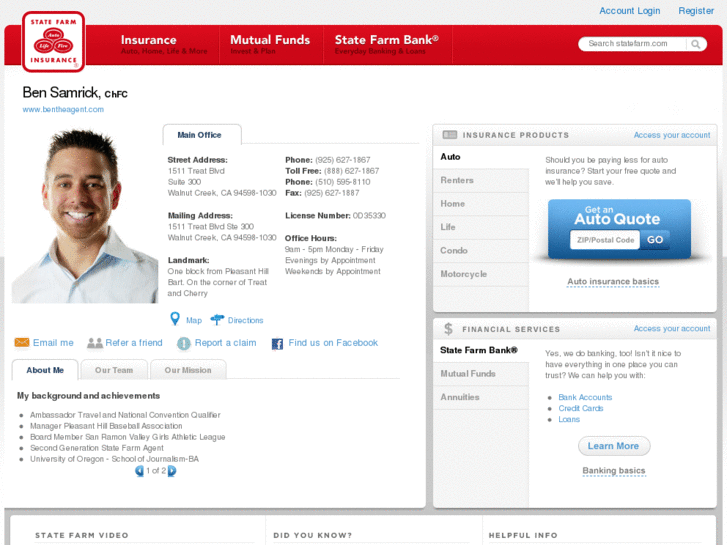This screenshot has width=727, height=545.
Task: Open the Insurance navigation menu
Action: [164, 45]
